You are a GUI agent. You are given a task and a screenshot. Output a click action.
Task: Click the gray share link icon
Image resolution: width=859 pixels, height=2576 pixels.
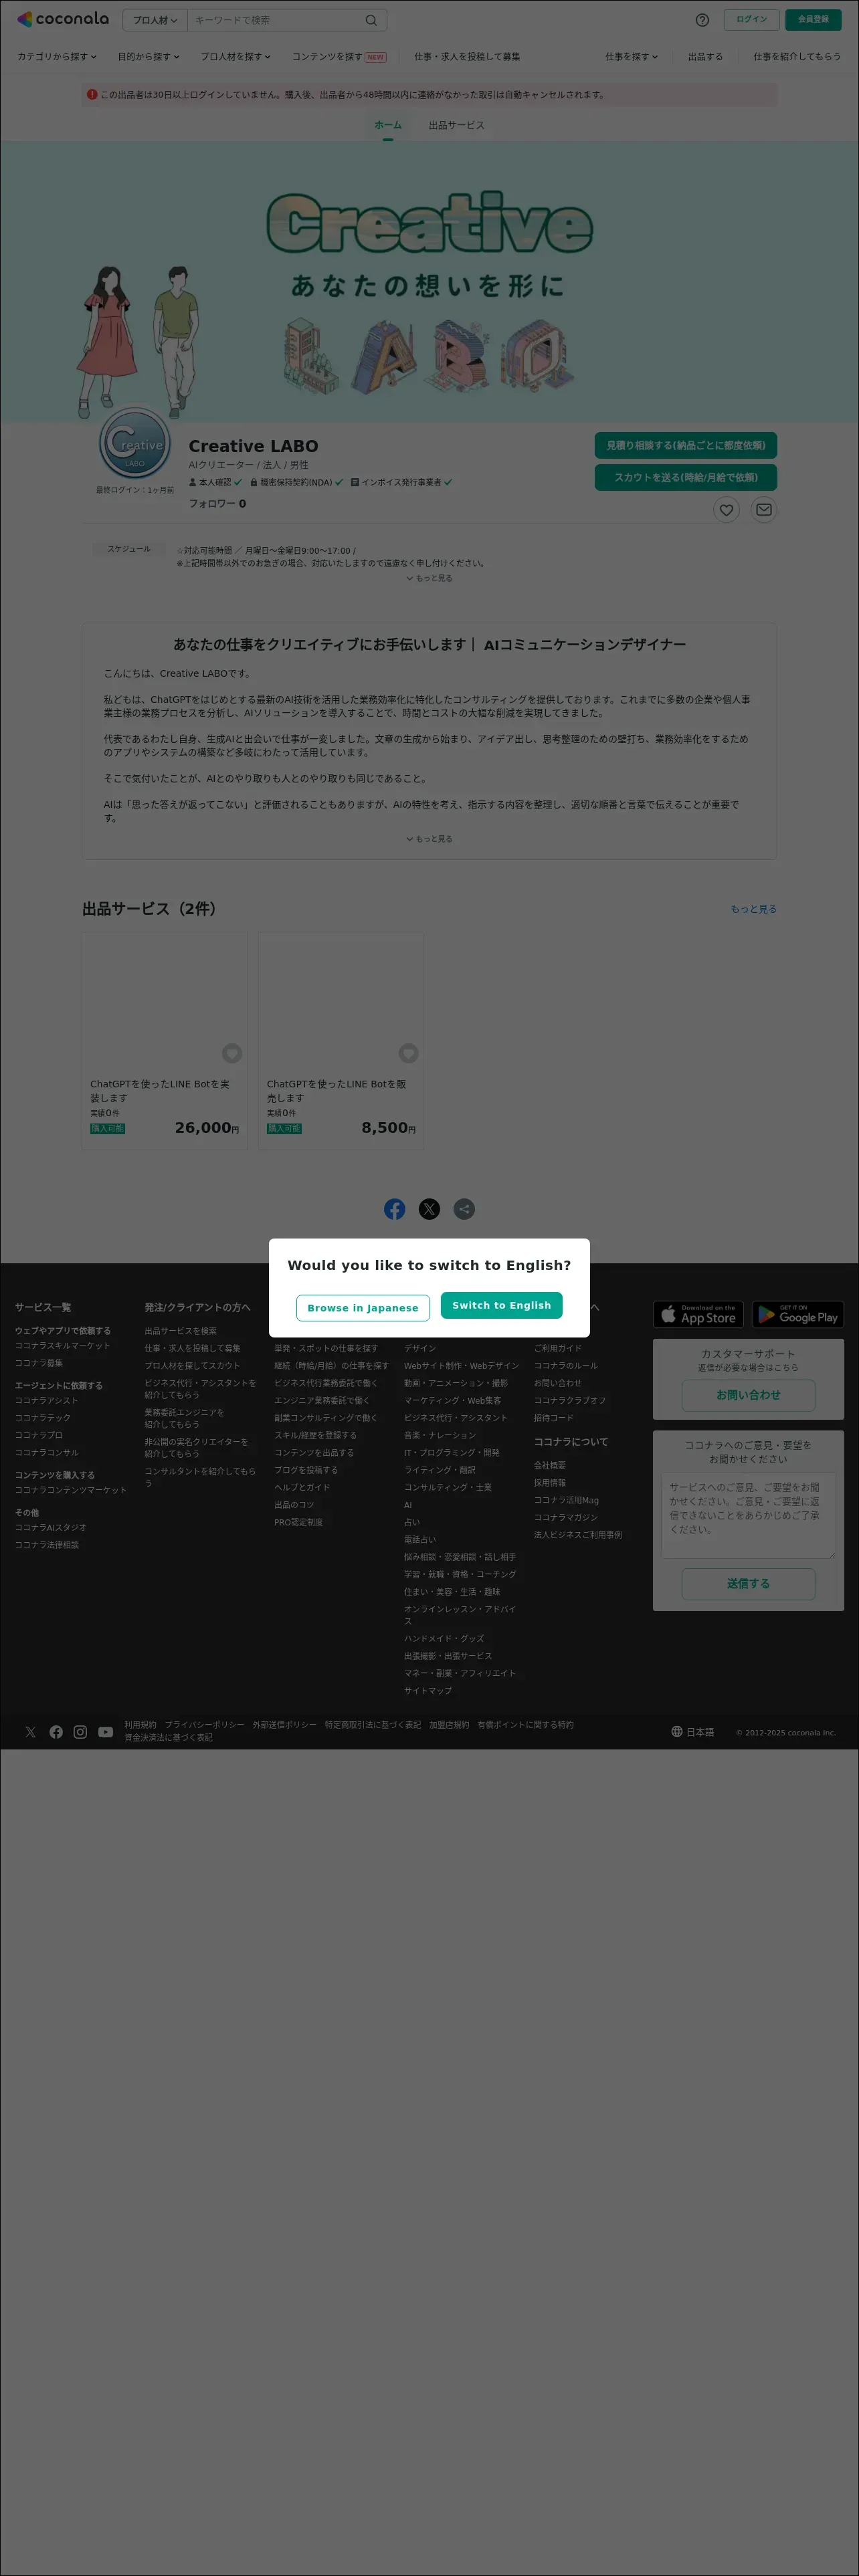click(x=464, y=1209)
